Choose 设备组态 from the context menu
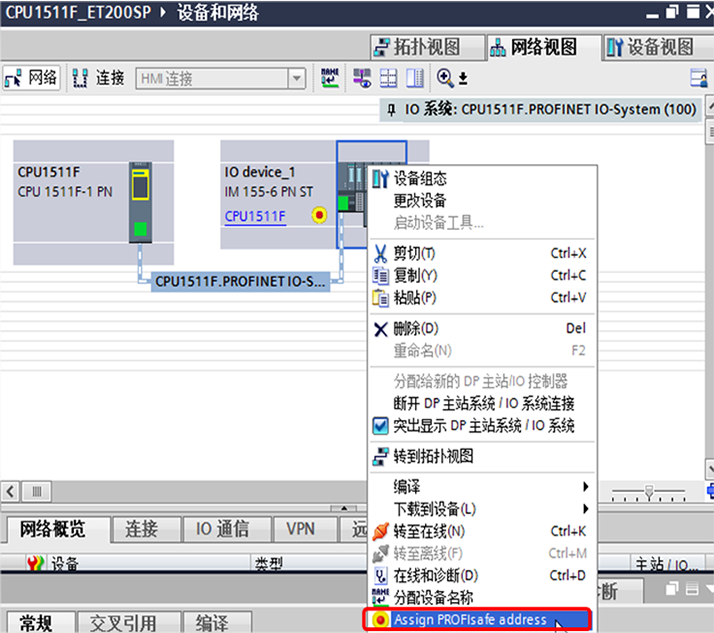The image size is (714, 633). [482, 179]
